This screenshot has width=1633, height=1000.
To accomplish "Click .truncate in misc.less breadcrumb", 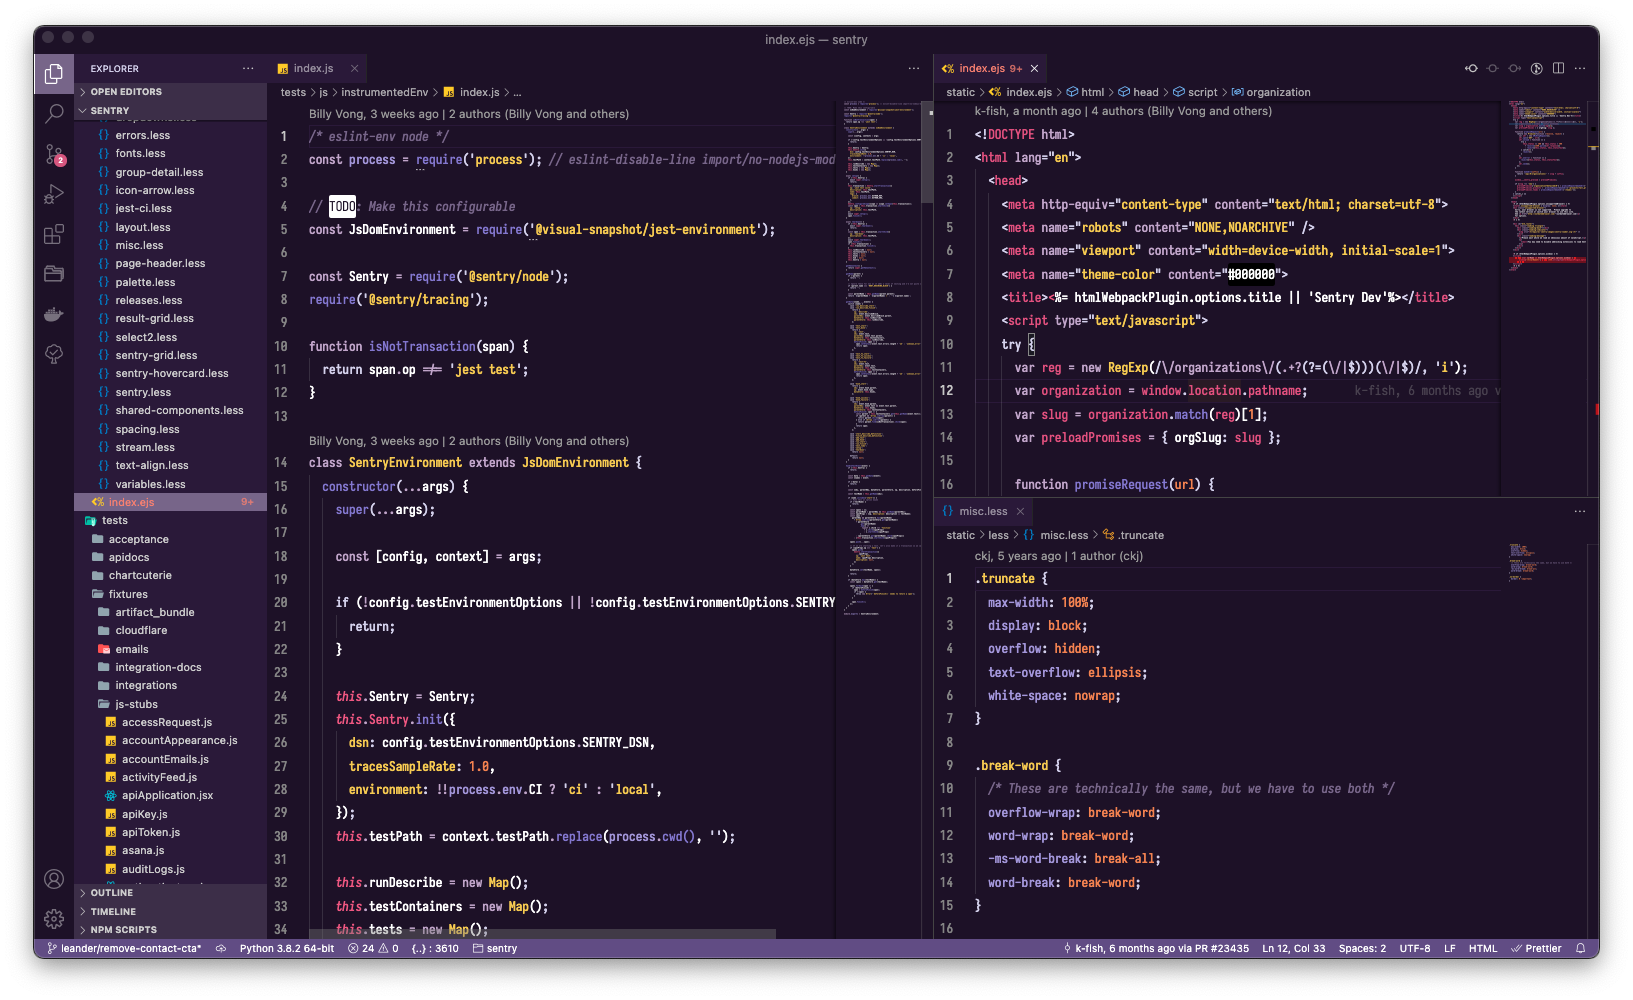I will [1133, 535].
